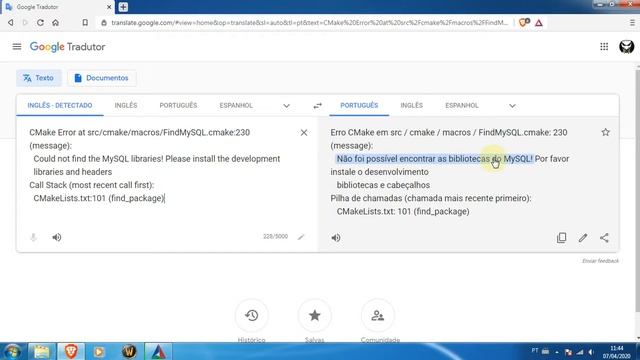Select INGLÊS - DETECTADO source tab
The width and height of the screenshot is (640, 360).
pyautogui.click(x=60, y=105)
